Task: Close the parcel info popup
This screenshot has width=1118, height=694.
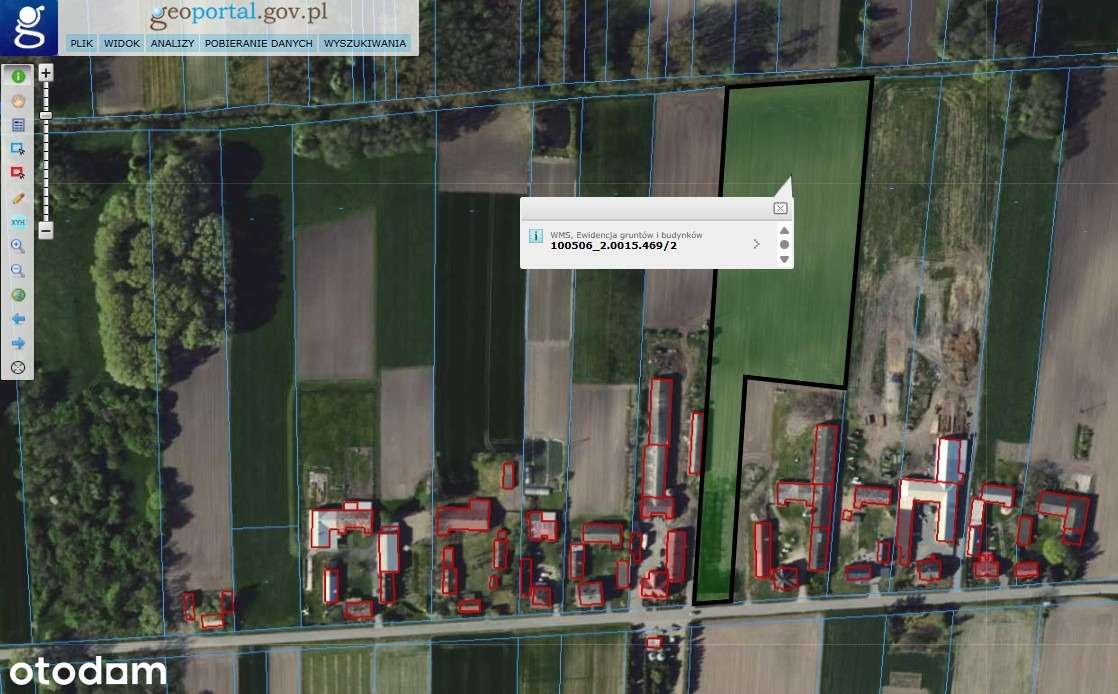Action: point(780,208)
